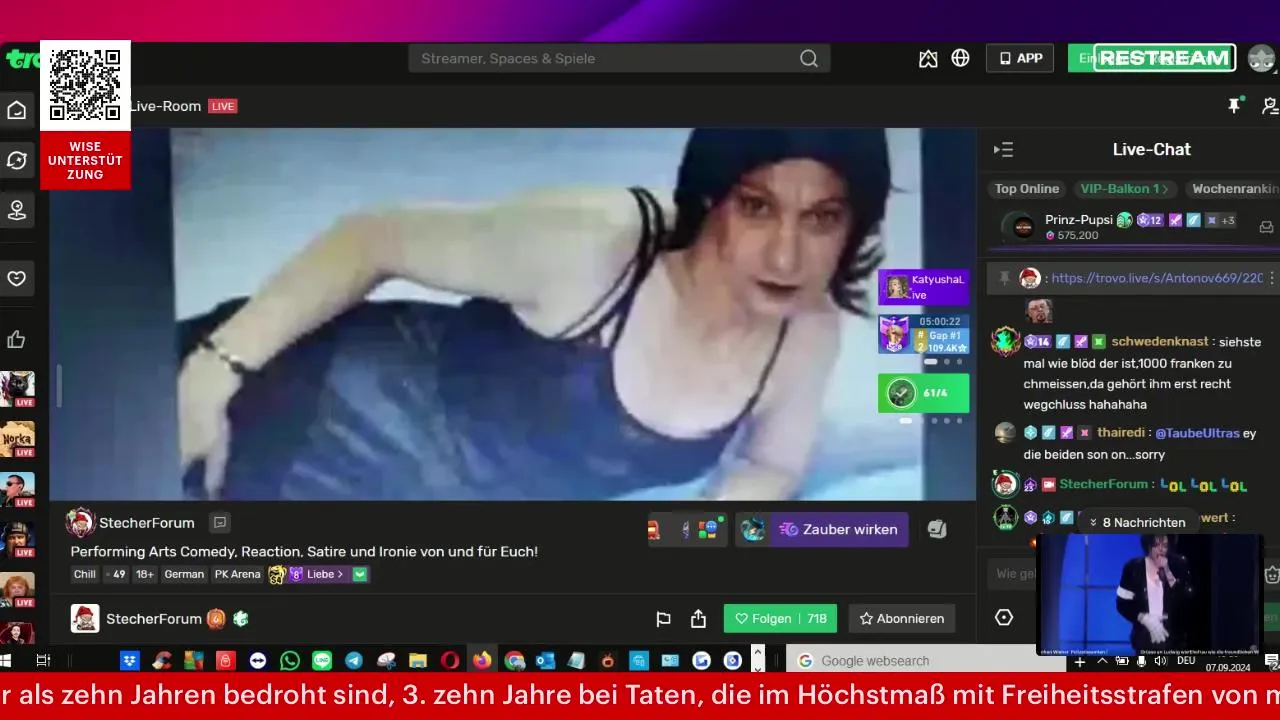Open WhatsApp from the taskbar

click(x=290, y=660)
